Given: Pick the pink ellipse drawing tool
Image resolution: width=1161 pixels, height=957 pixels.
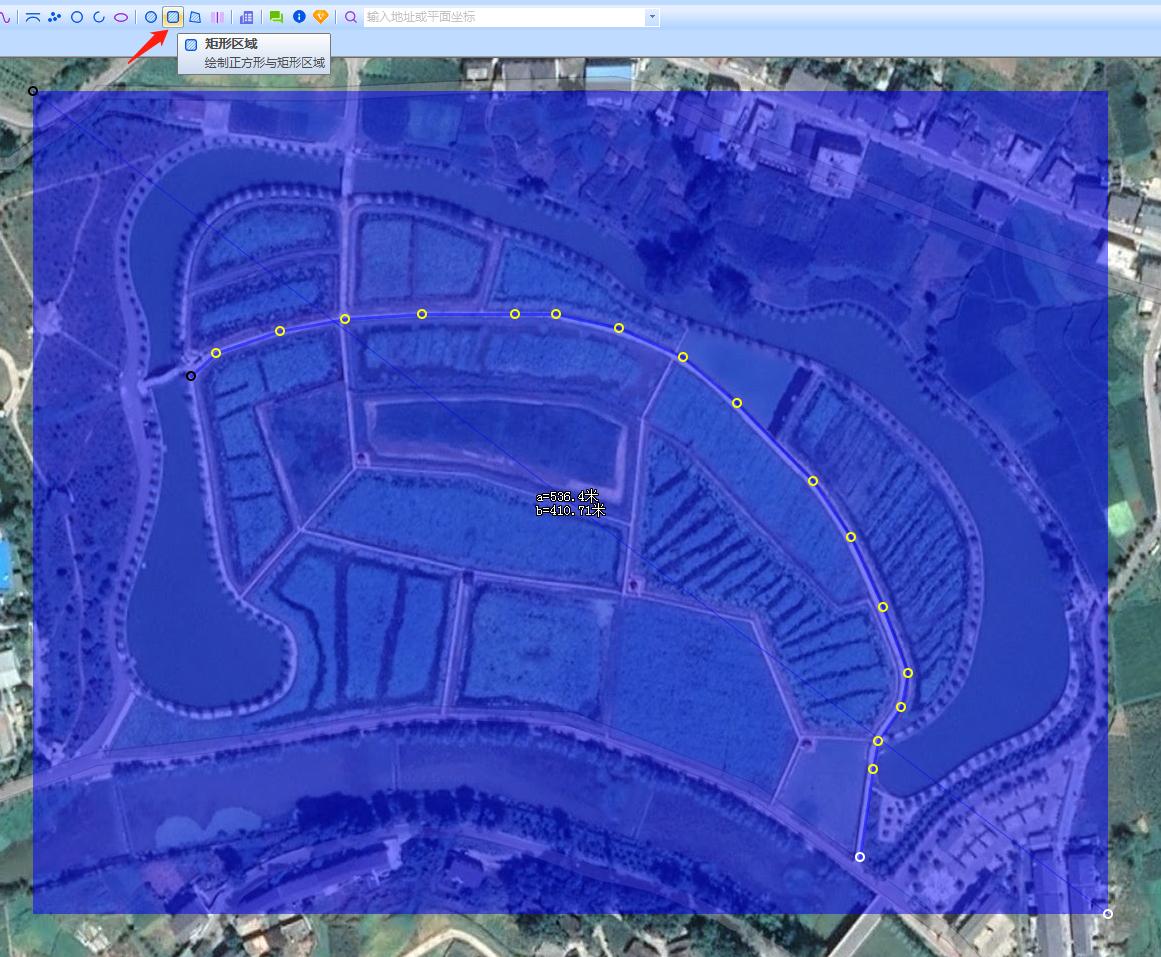Looking at the screenshot, I should [121, 17].
